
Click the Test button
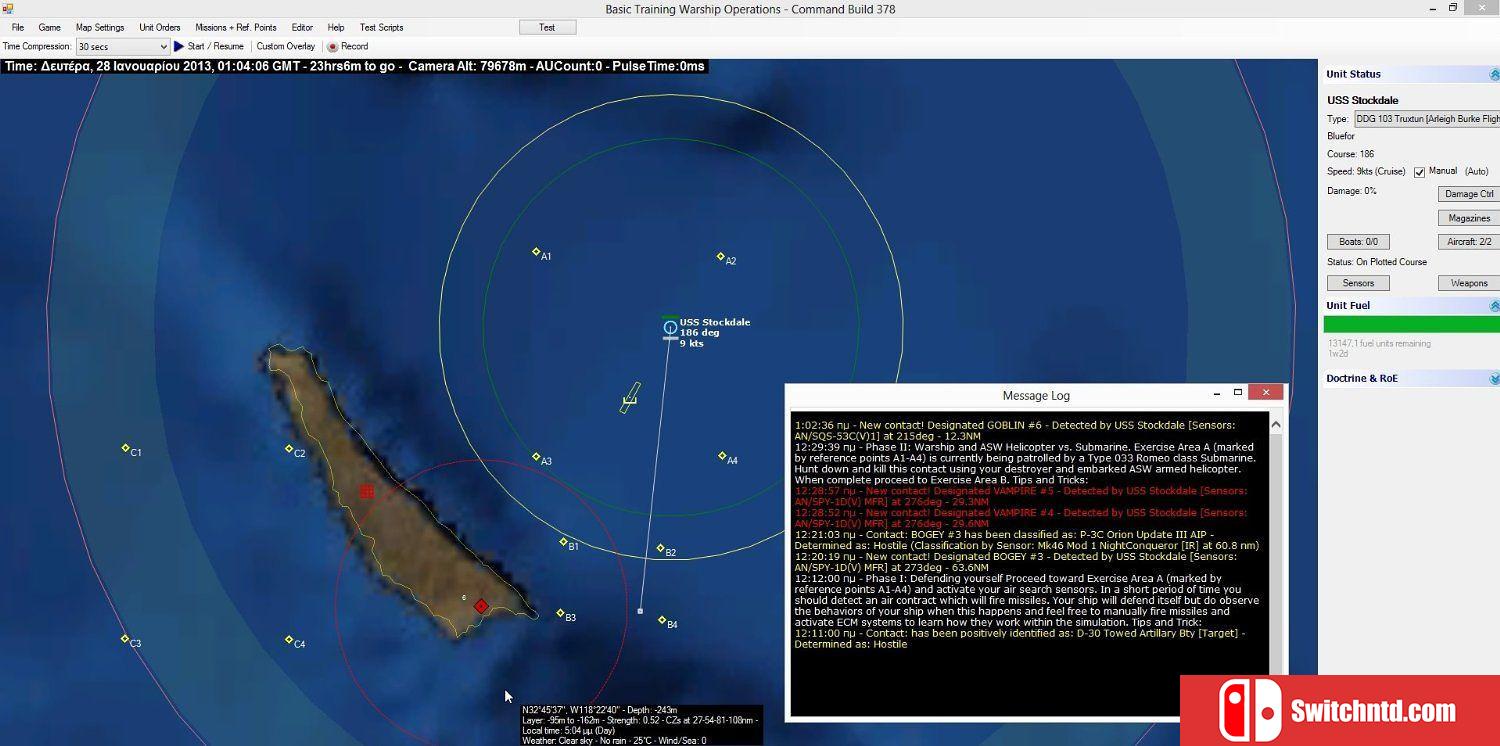(x=547, y=27)
